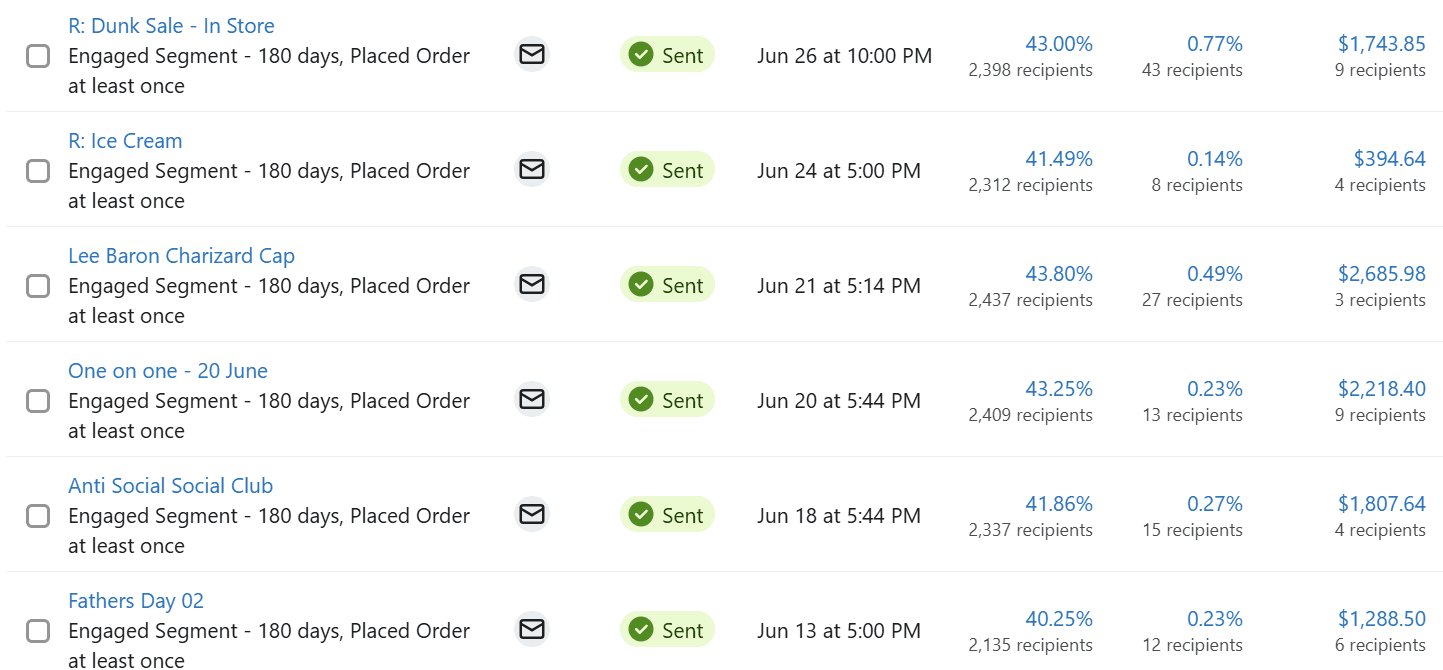The width and height of the screenshot is (1443, 670).
Task: Click the 43.00% open rate for R: Dunk Sale
Action: (1059, 43)
